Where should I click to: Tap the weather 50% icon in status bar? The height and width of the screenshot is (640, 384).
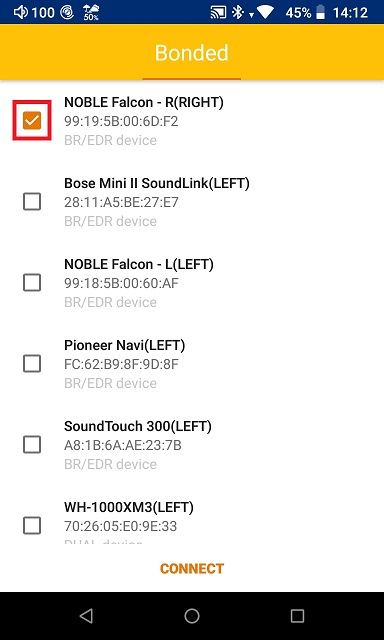[x=91, y=12]
